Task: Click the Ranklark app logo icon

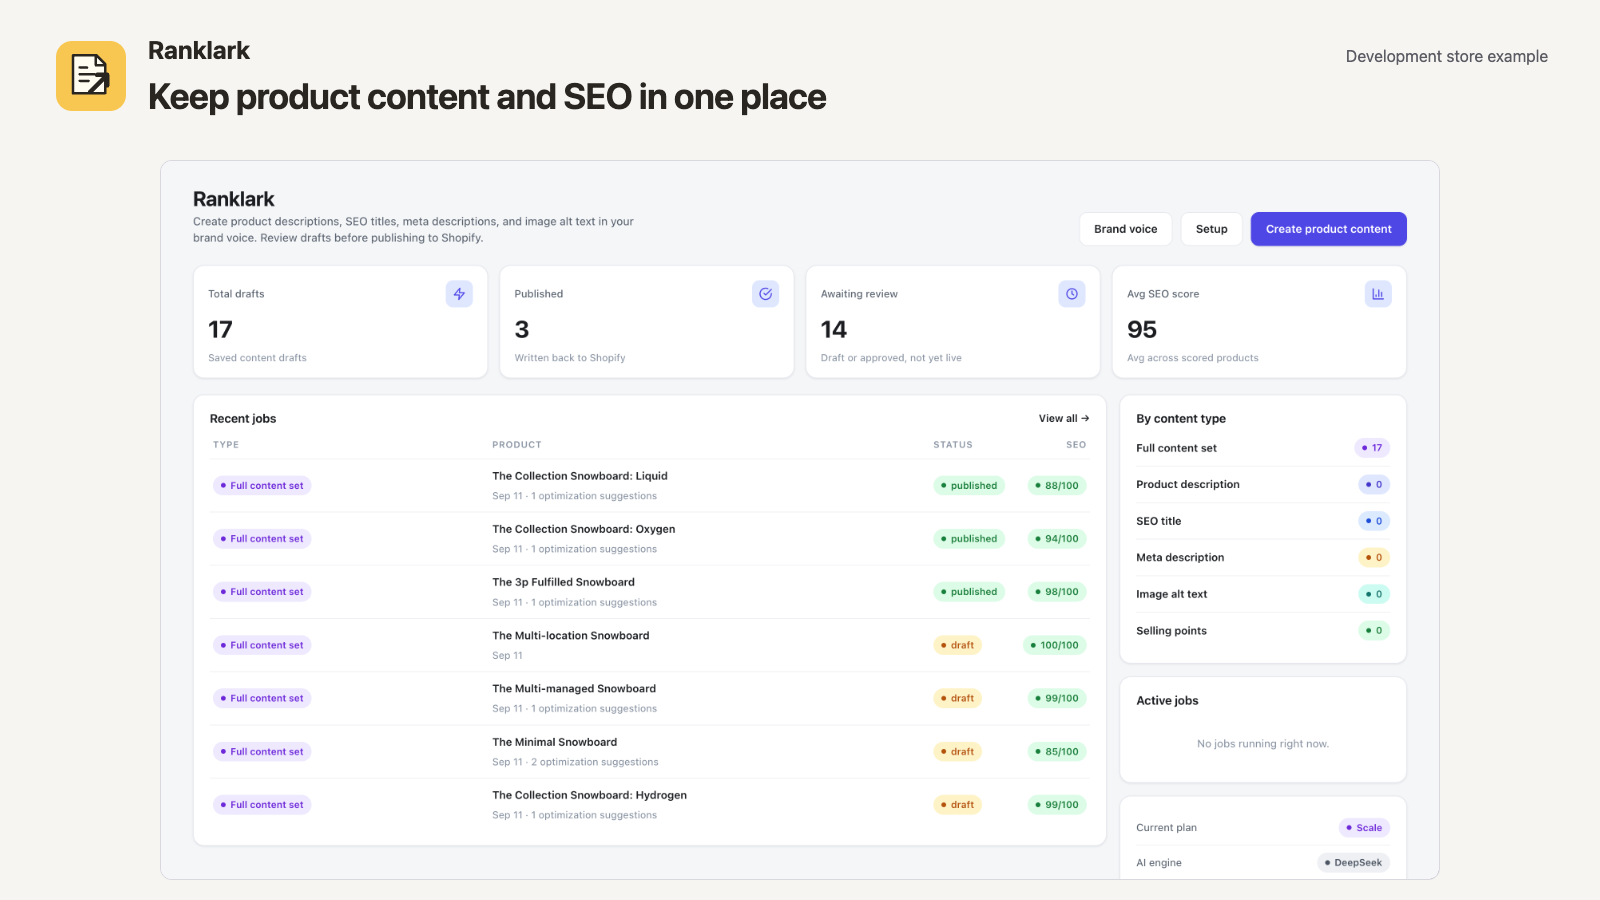Action: tap(91, 76)
